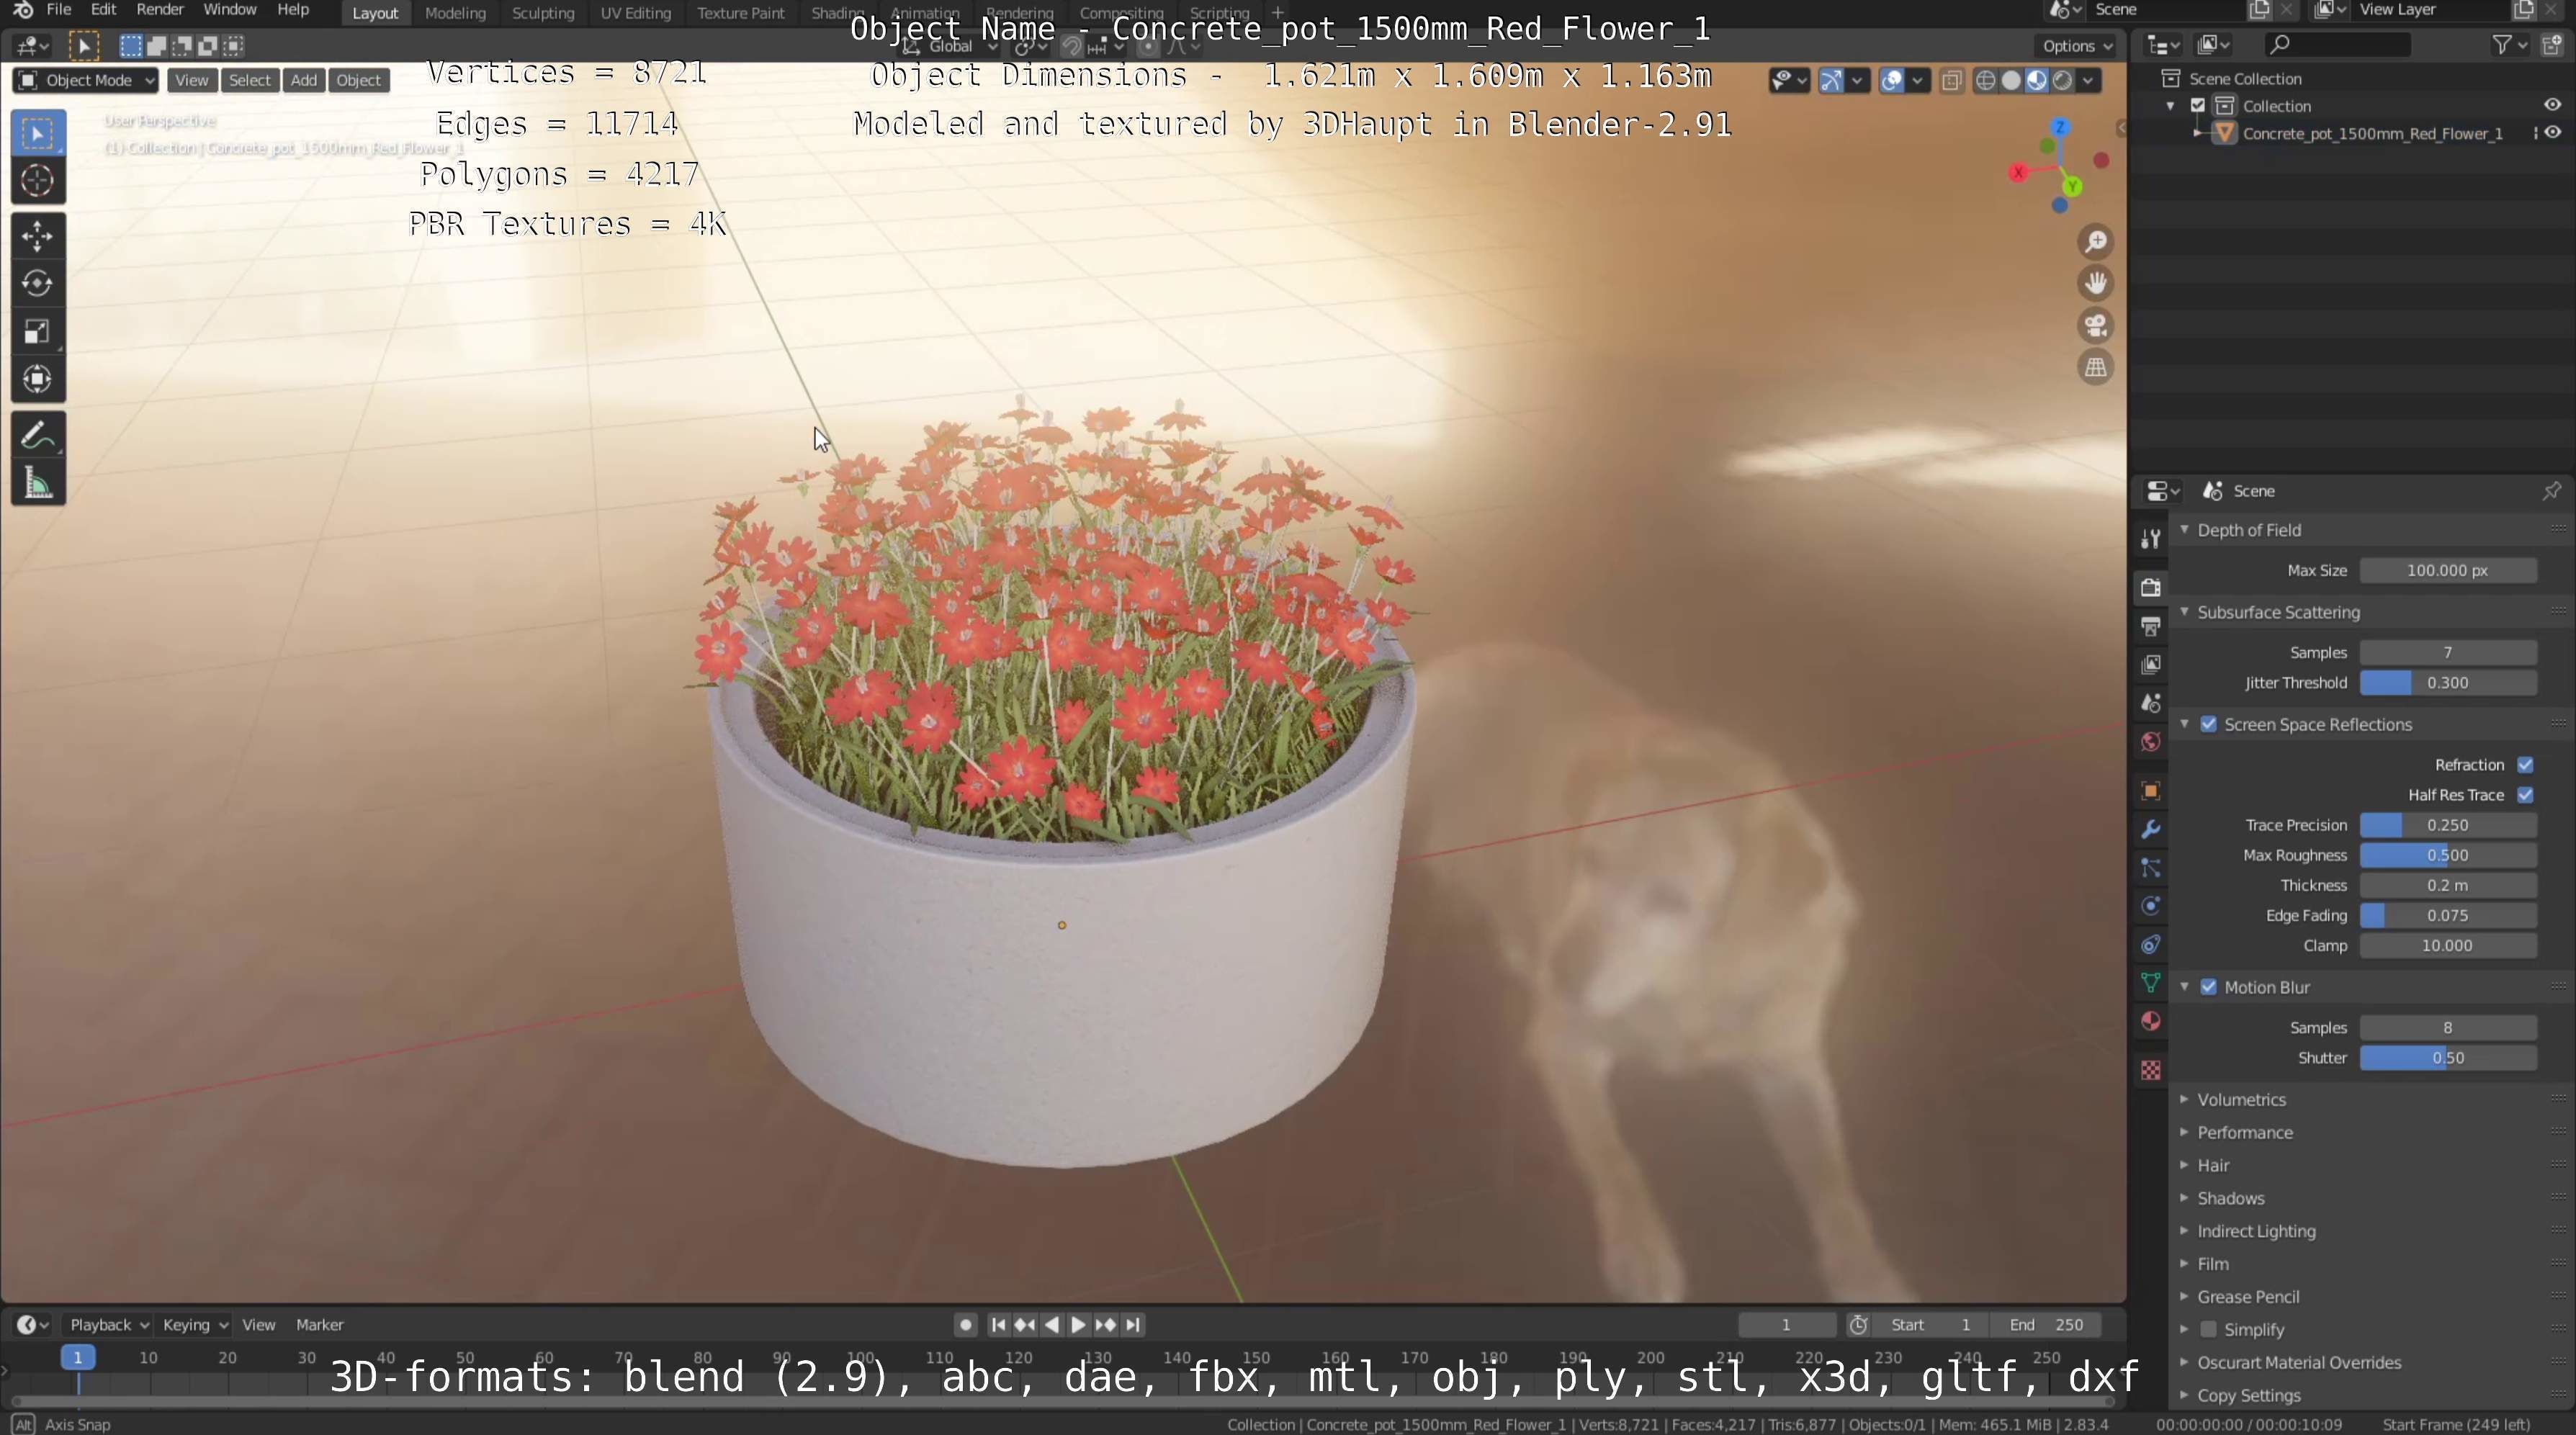This screenshot has width=2576, height=1435.
Task: Open the viewport Select menu
Action: [x=249, y=81]
